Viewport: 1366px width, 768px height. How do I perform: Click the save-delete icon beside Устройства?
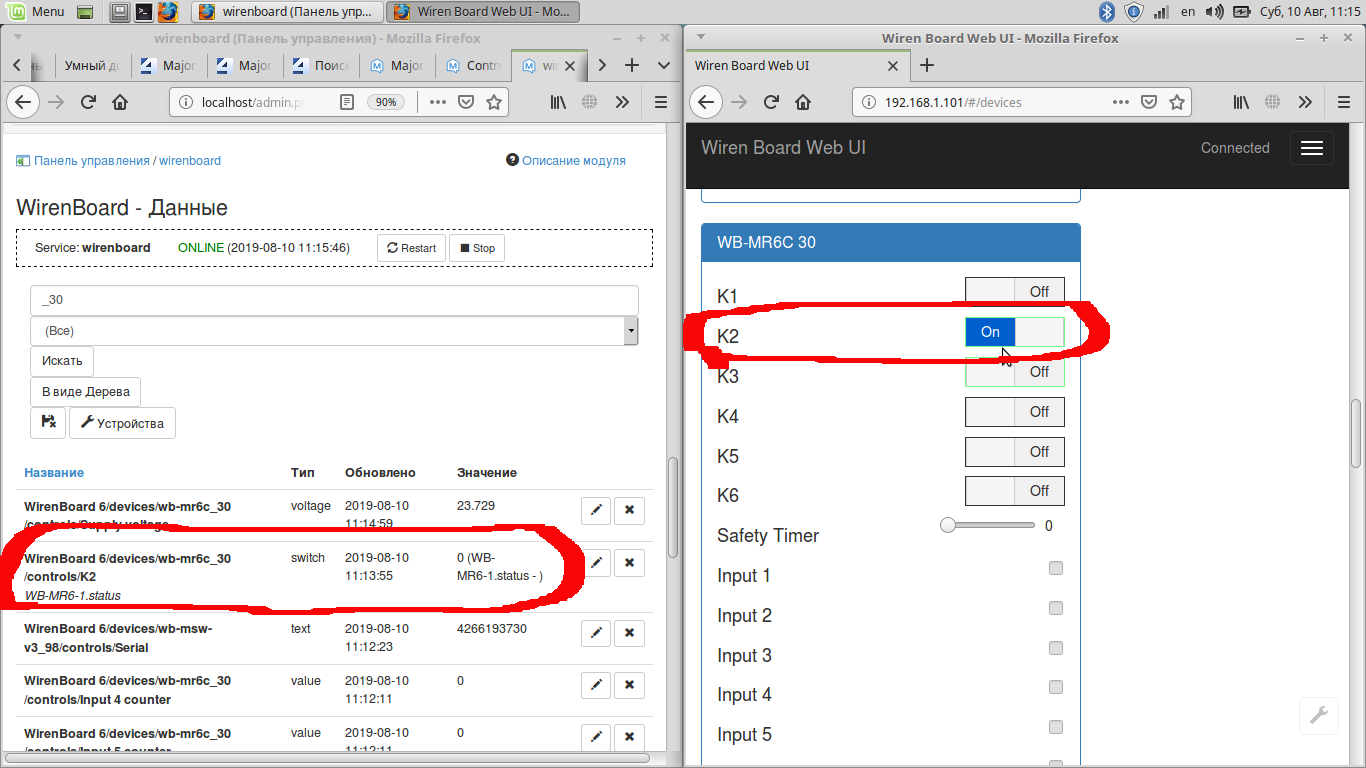48,423
